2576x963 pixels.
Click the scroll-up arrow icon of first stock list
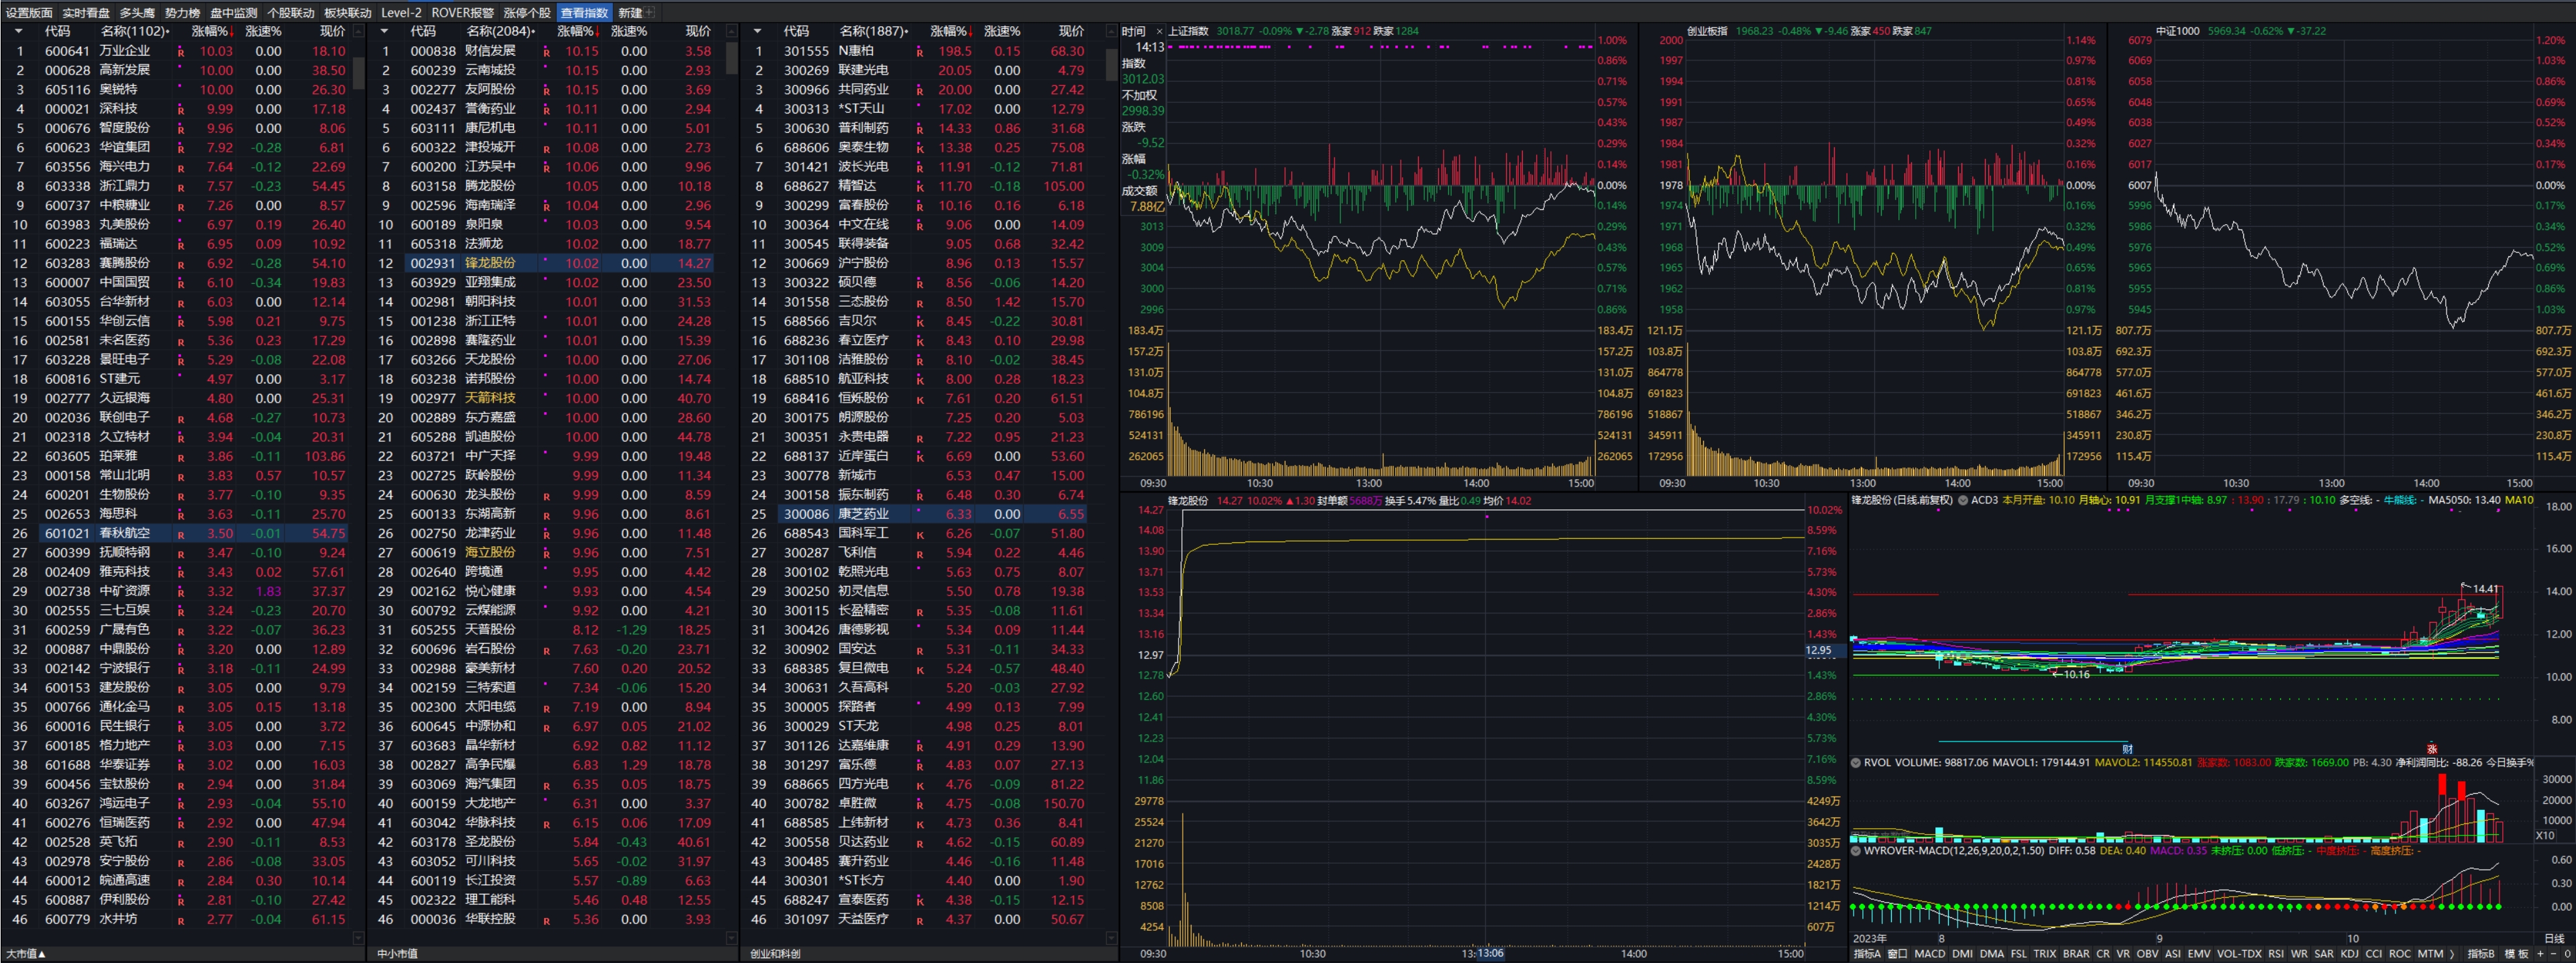click(358, 32)
